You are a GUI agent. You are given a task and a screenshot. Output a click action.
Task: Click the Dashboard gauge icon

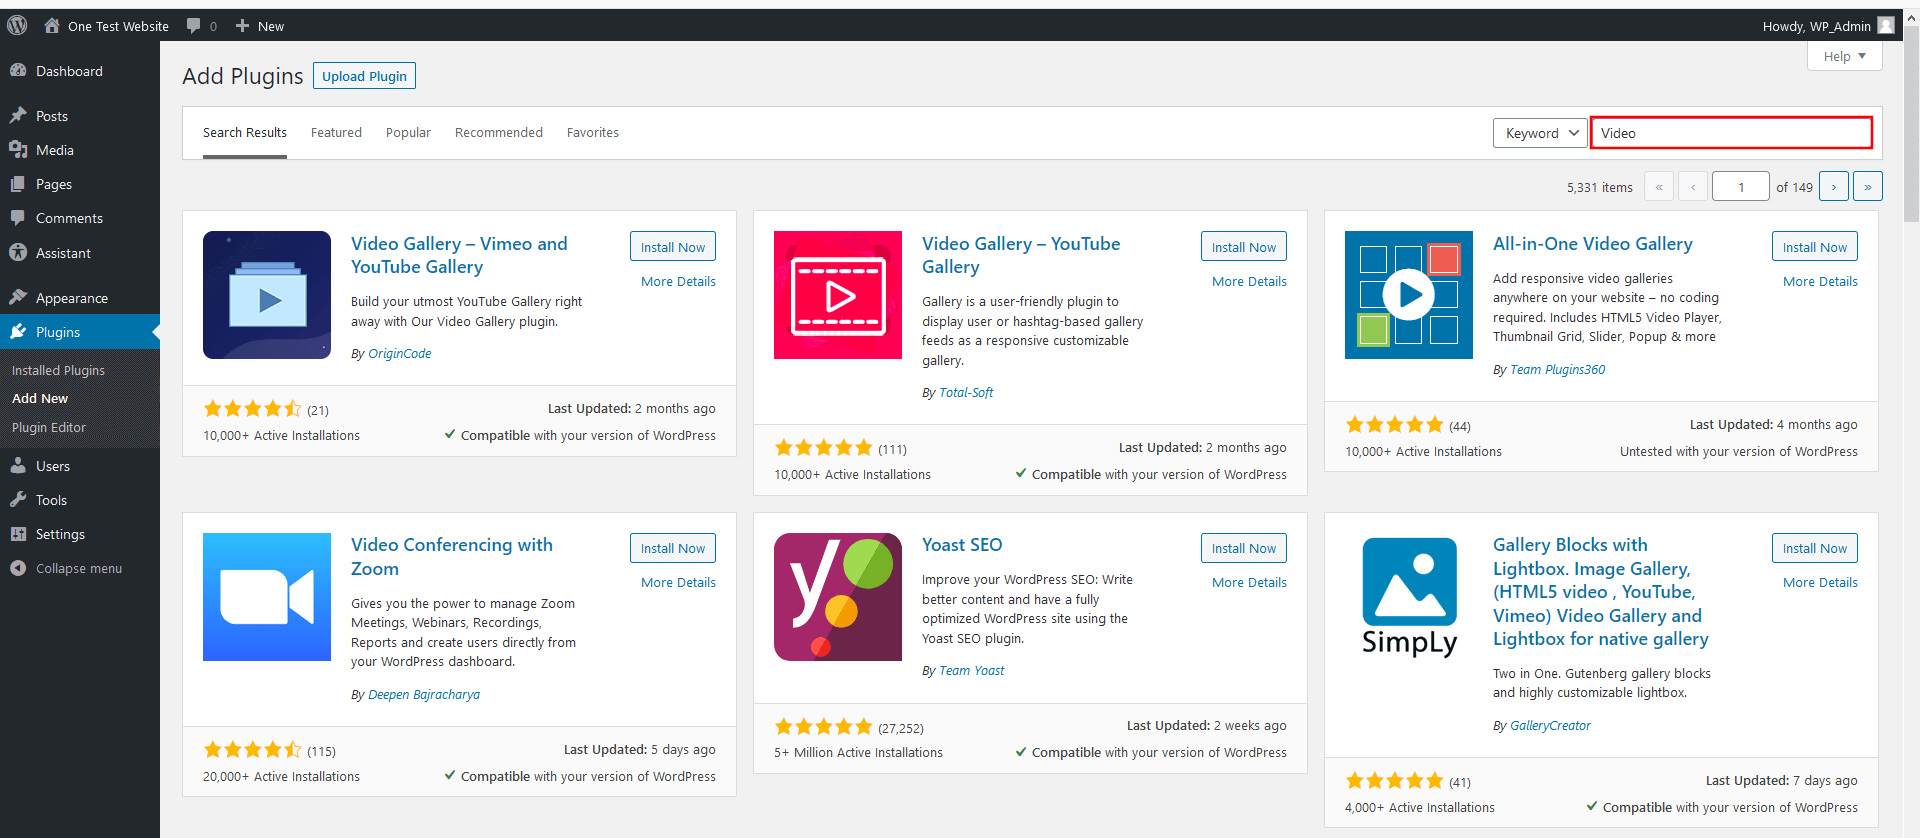pos(18,71)
